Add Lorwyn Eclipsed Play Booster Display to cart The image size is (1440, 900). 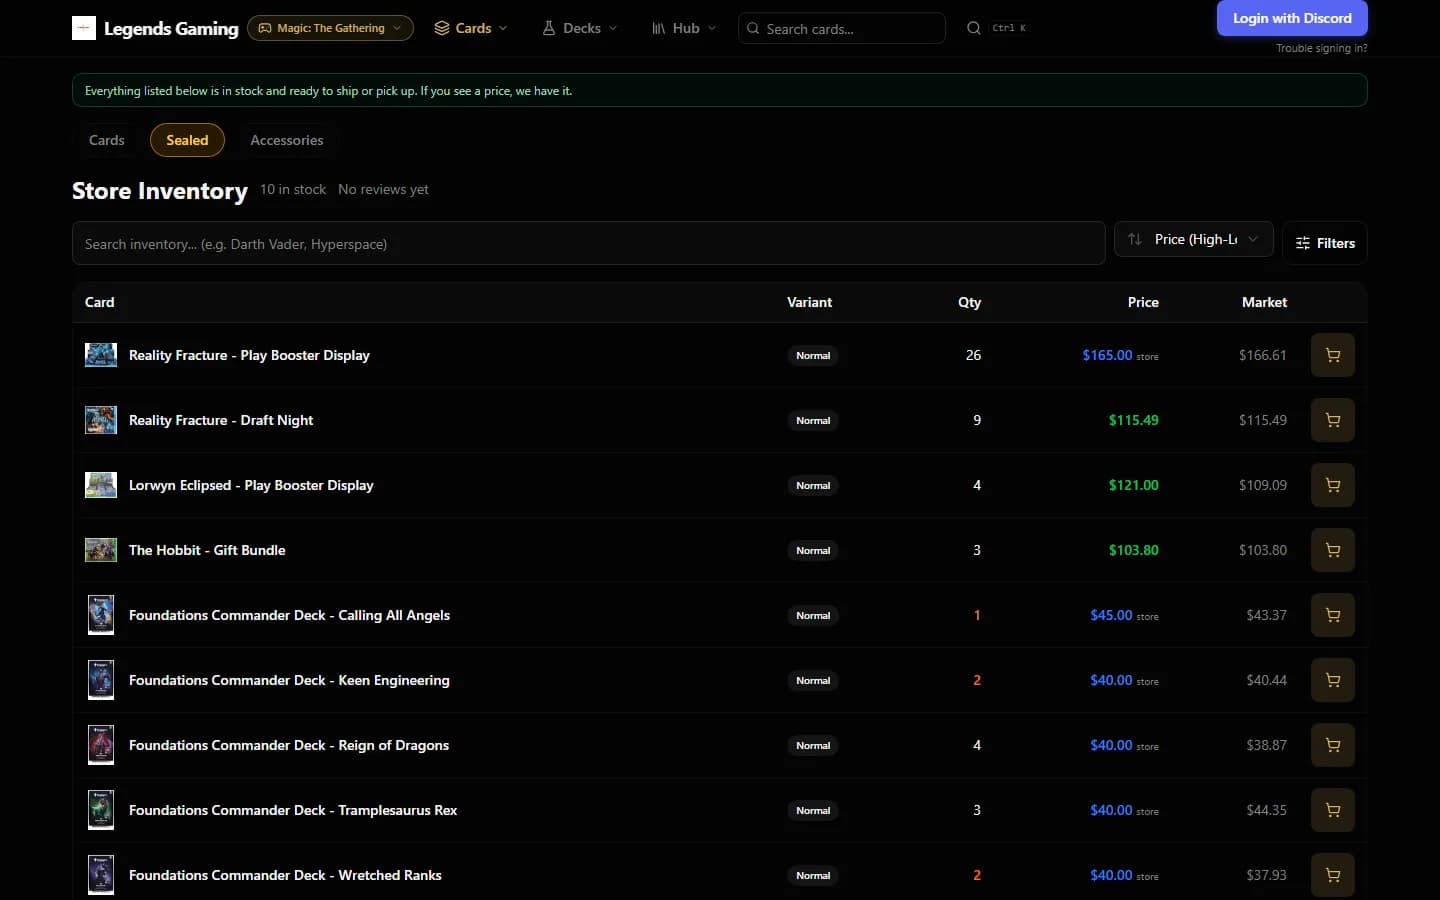click(x=1333, y=485)
